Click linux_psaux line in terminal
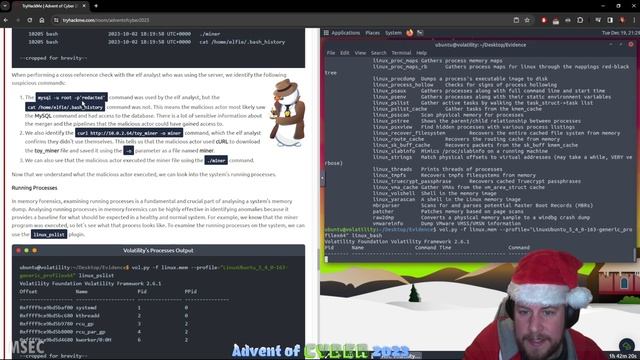Screen dimensions: 640x360 click(x=489, y=91)
